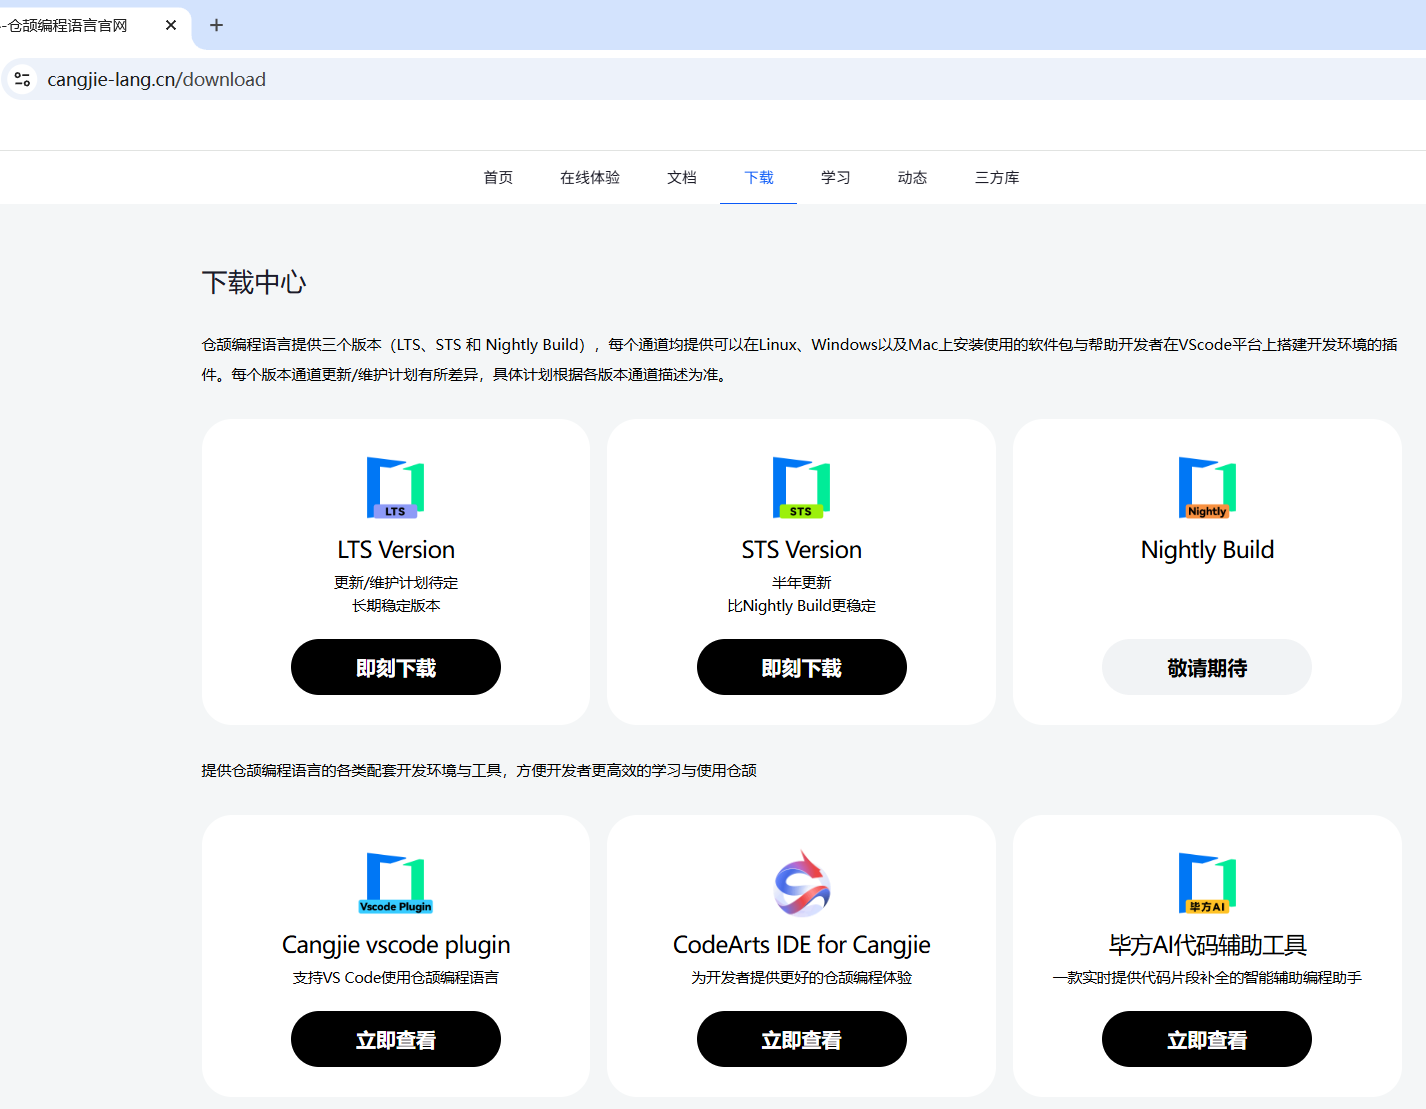Open site information icon in address bar

(x=22, y=79)
